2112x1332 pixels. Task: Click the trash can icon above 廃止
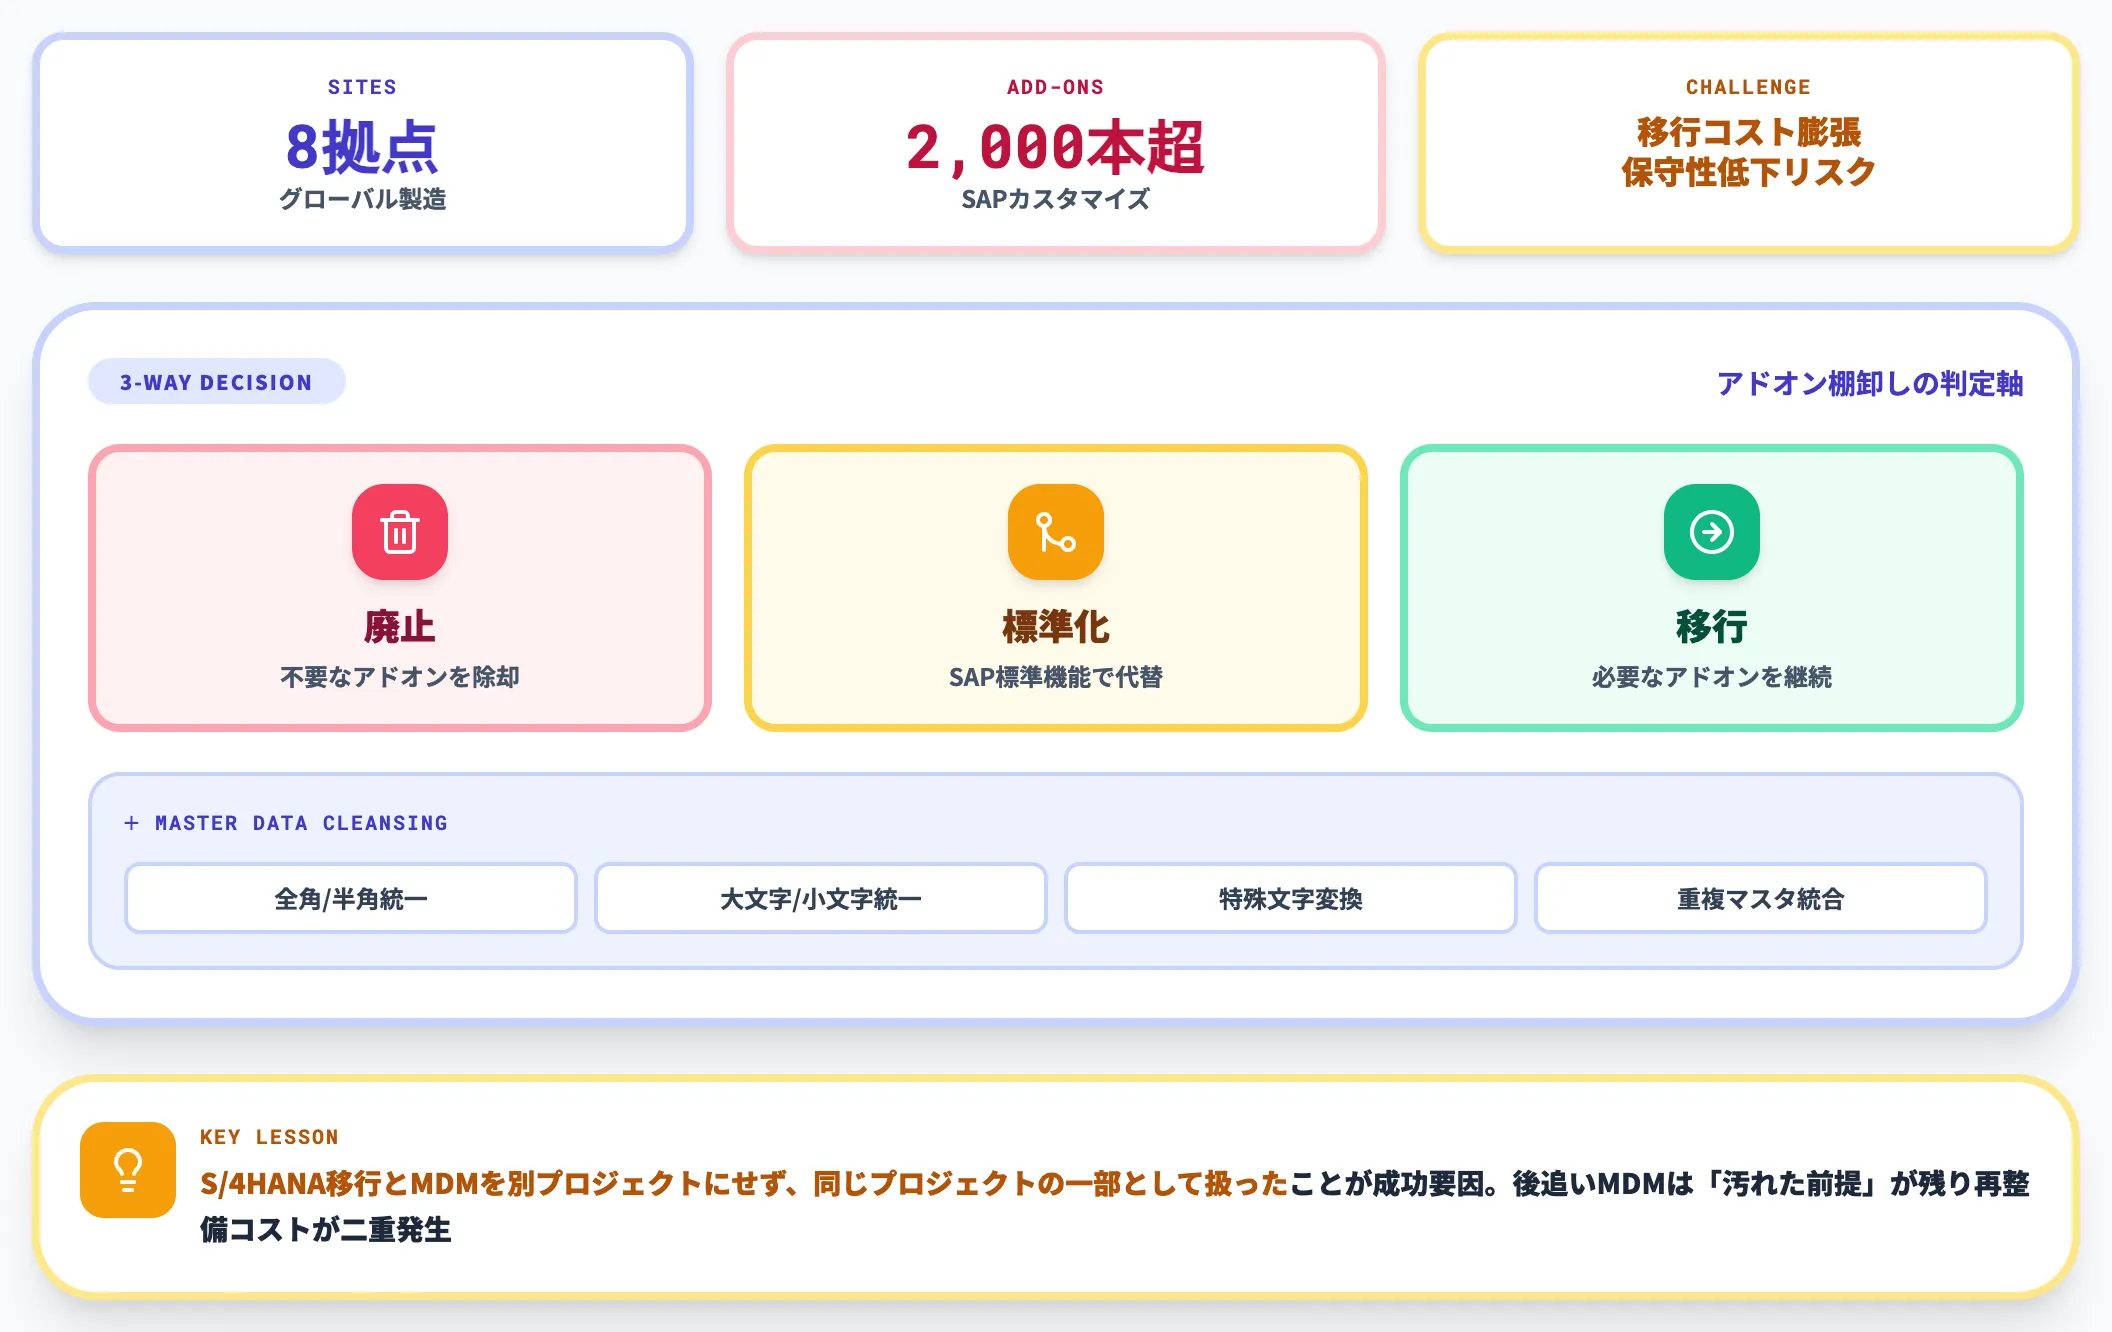[400, 532]
